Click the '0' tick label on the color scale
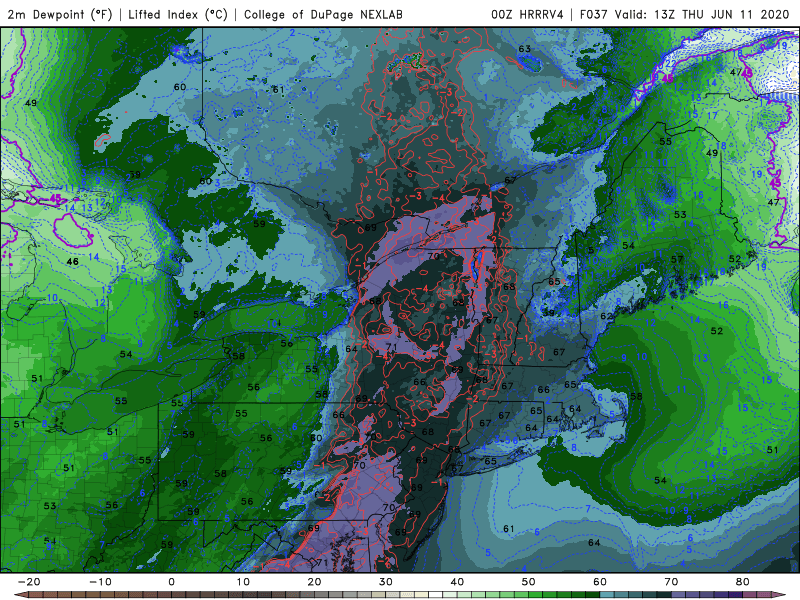The height and width of the screenshot is (600, 800). pos(171,582)
